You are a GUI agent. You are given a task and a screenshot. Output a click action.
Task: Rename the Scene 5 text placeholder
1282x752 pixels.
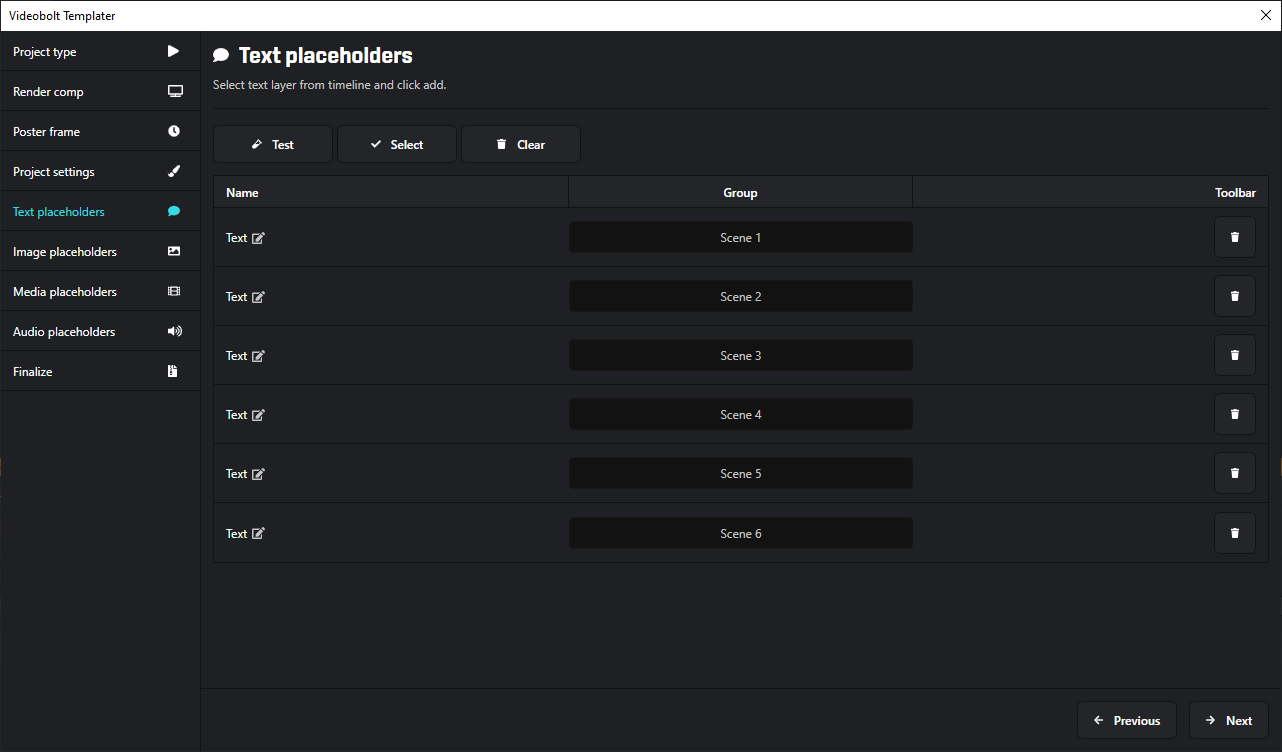tap(259, 474)
